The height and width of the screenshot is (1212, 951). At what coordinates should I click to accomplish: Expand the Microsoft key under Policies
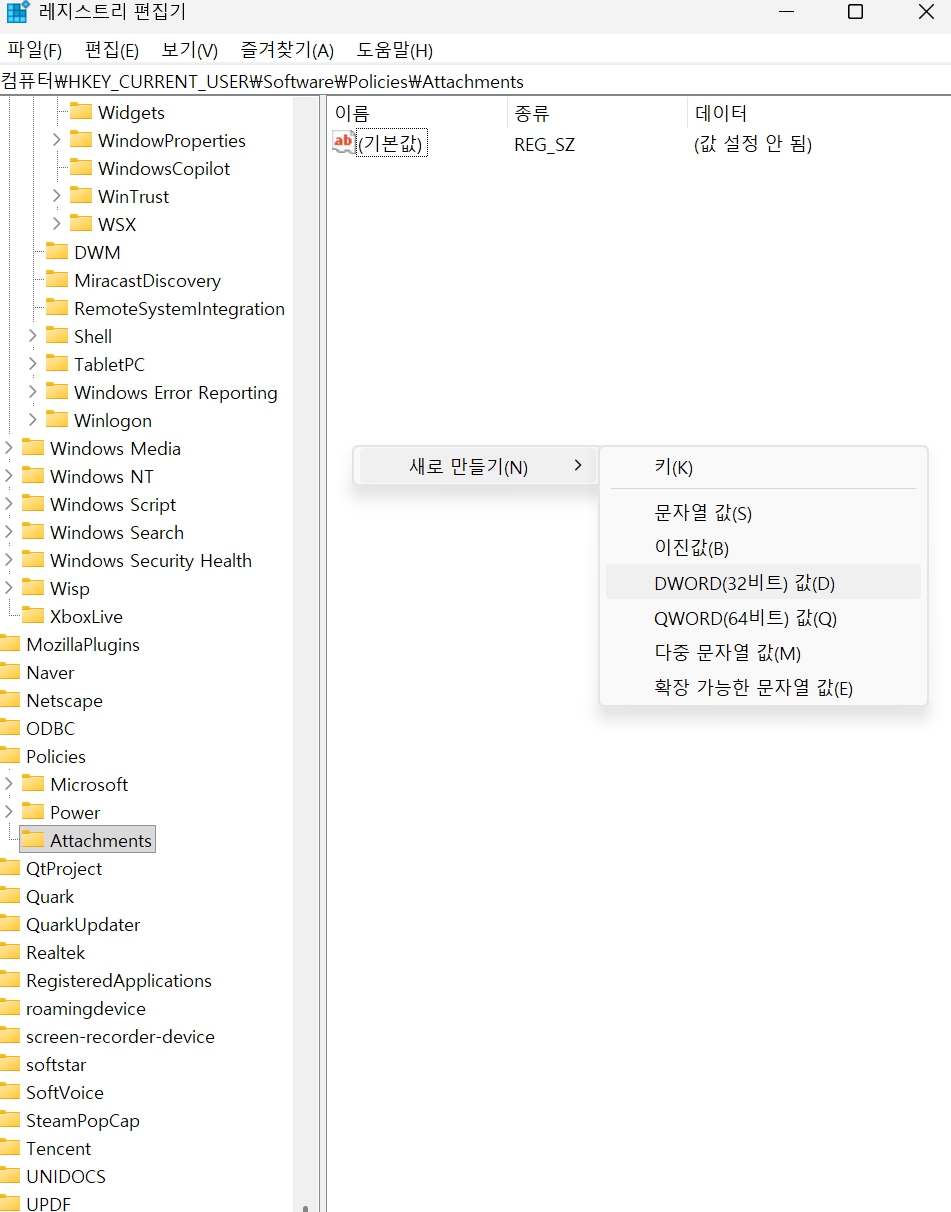coord(8,784)
